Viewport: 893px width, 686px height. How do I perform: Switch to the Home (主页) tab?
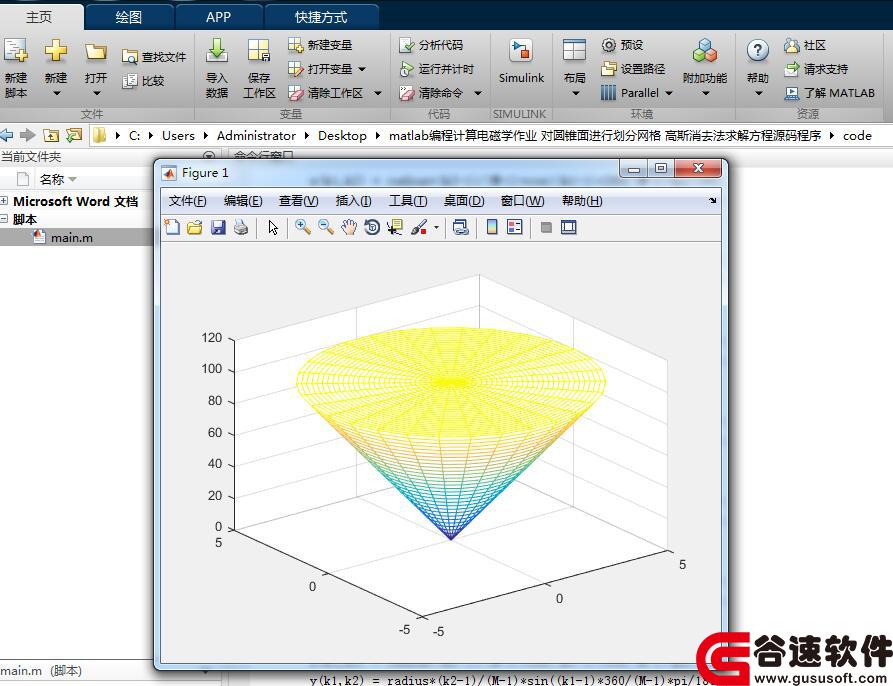[x=39, y=17]
